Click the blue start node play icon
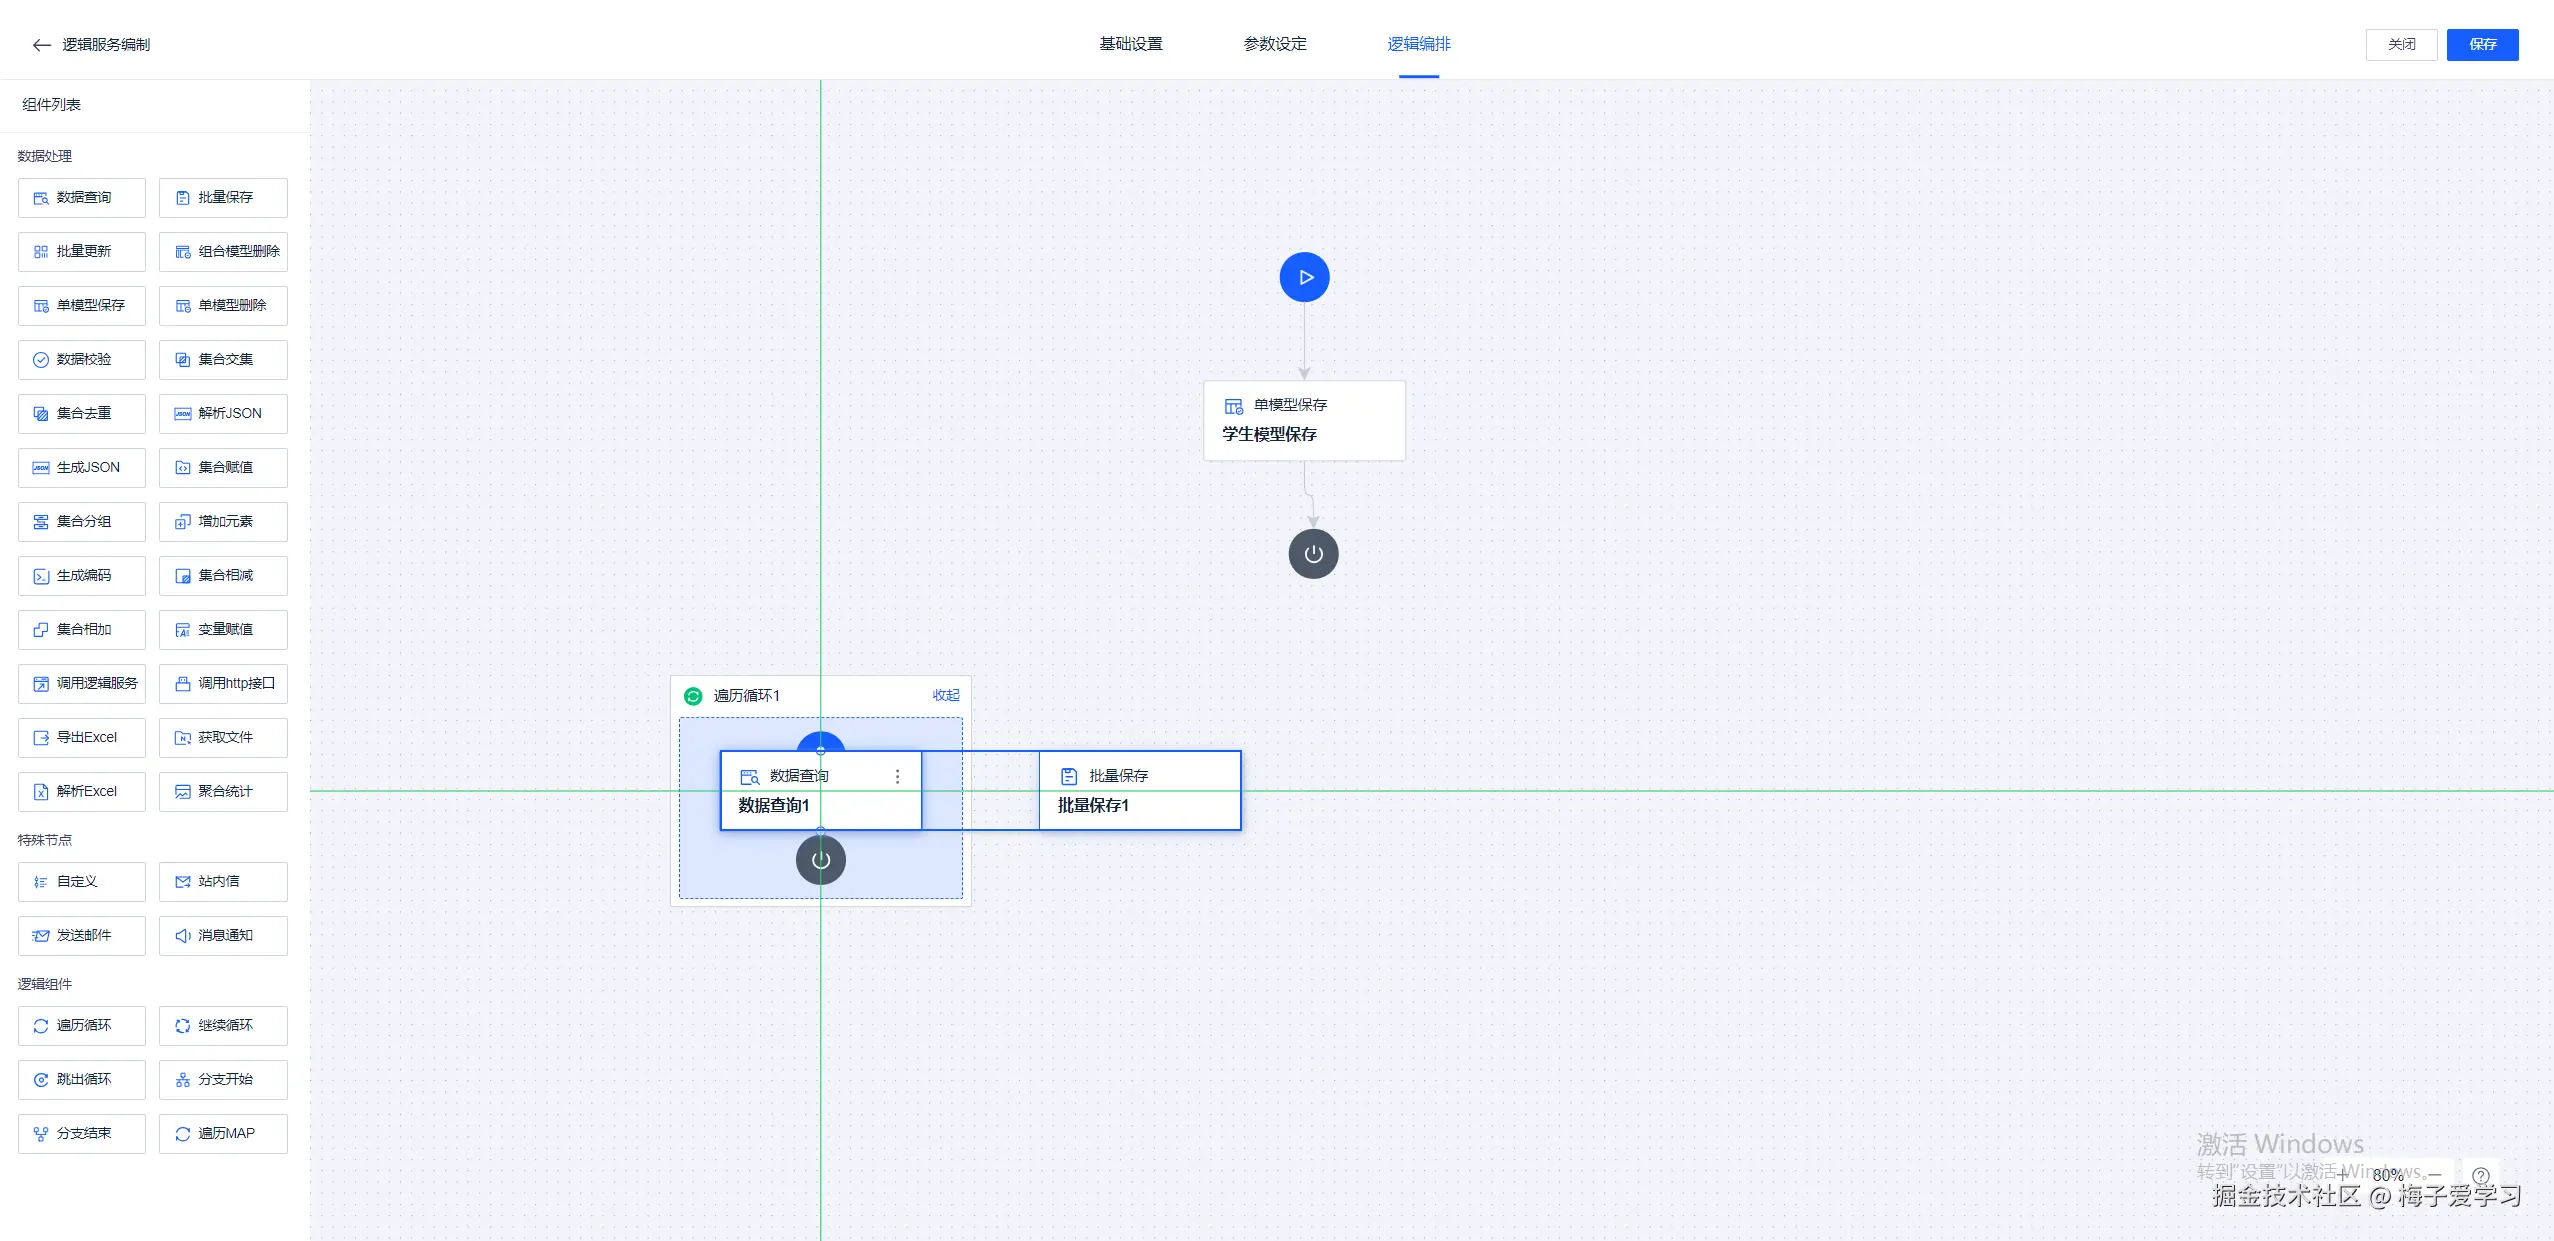Viewport: 2554px width, 1241px height. click(x=1304, y=277)
